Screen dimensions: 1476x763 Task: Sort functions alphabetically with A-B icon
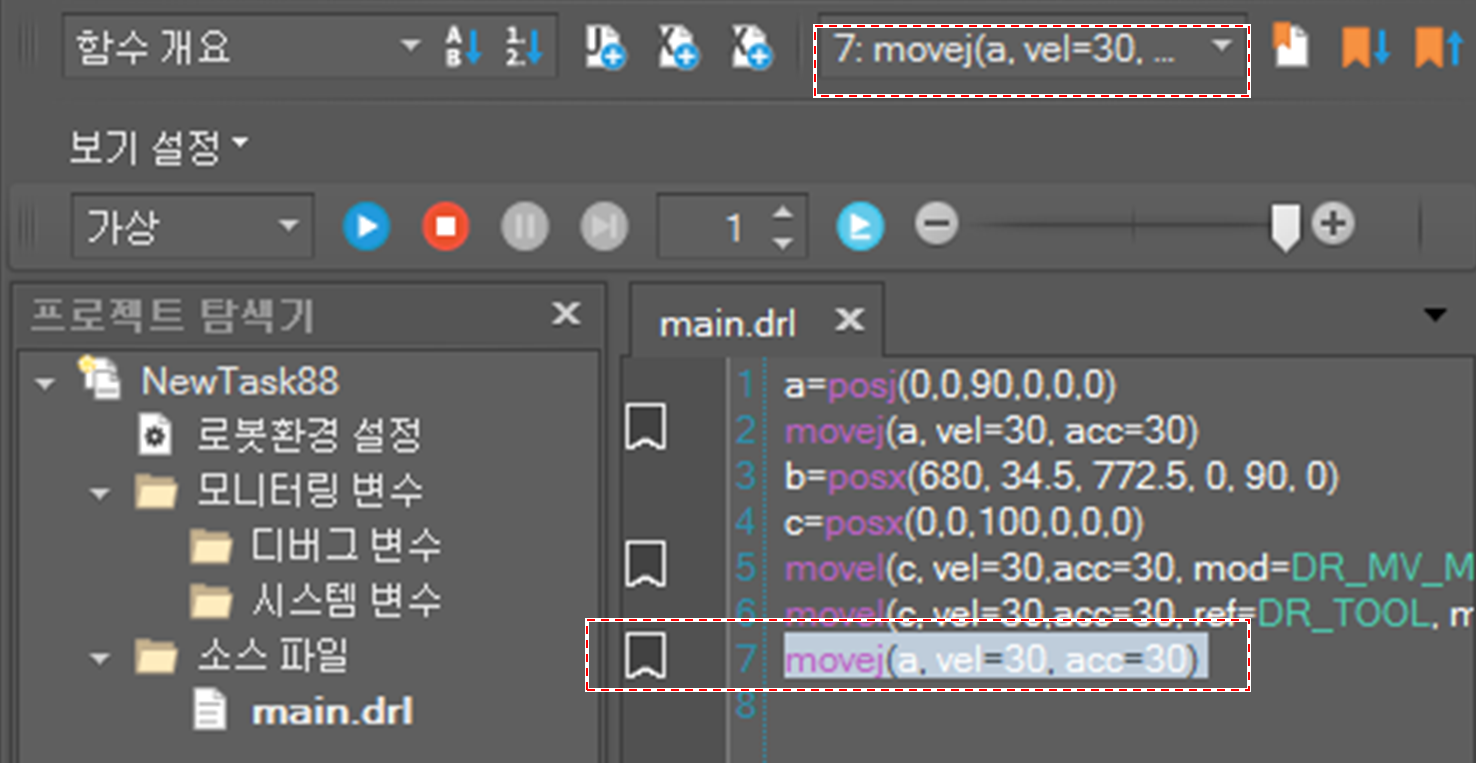[x=463, y=48]
